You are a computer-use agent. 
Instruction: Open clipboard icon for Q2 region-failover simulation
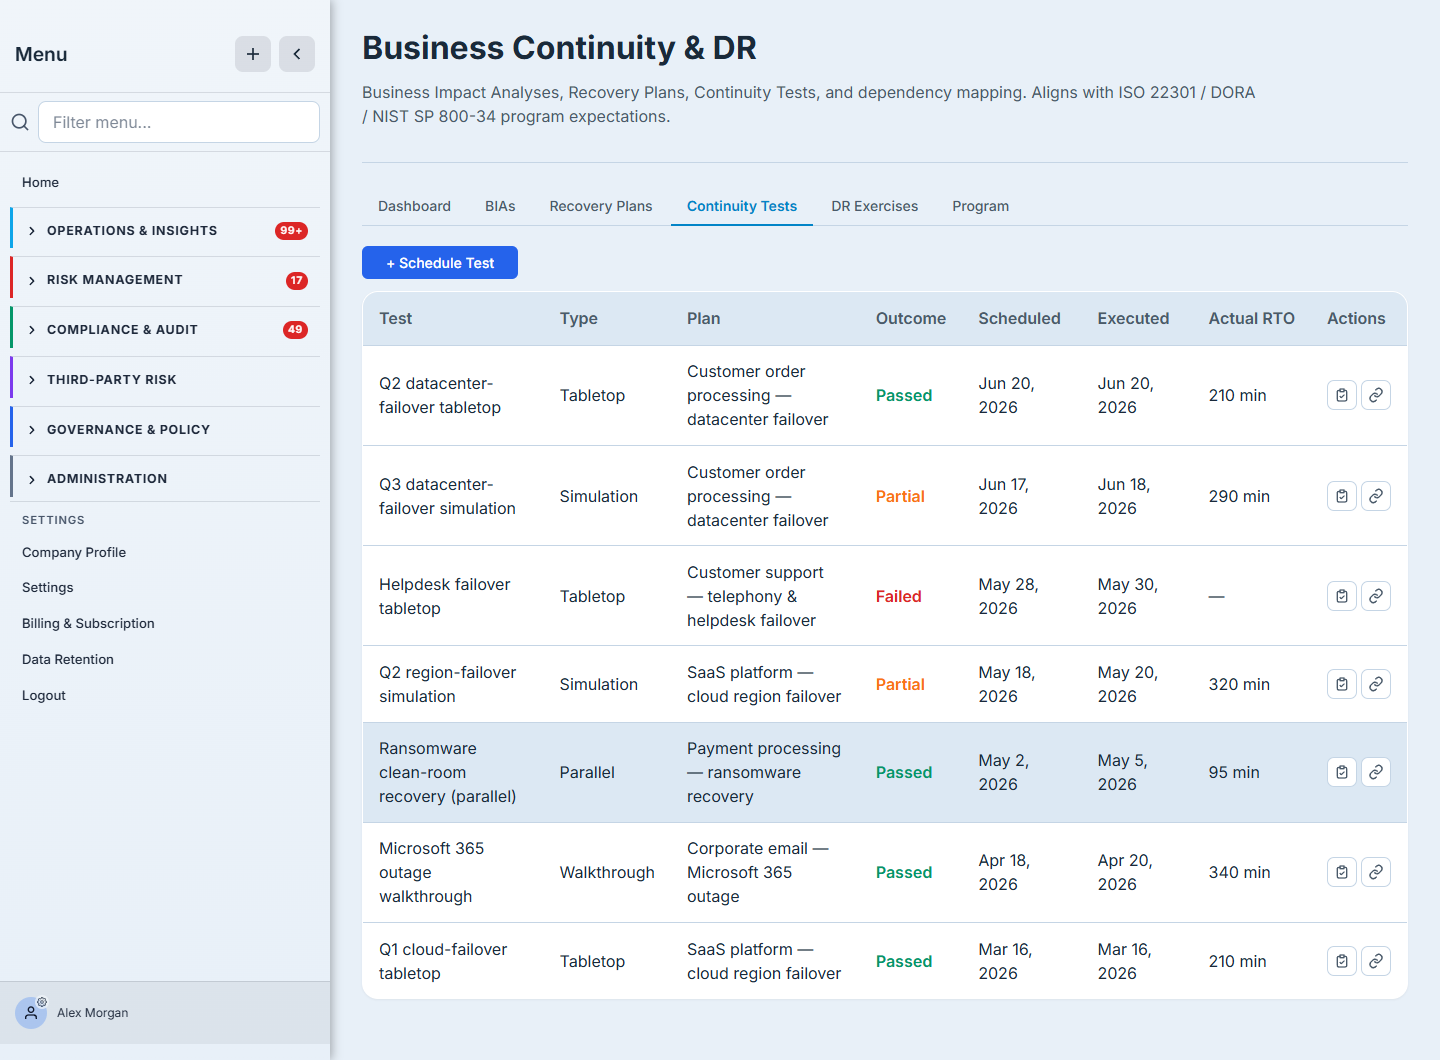[1342, 684]
